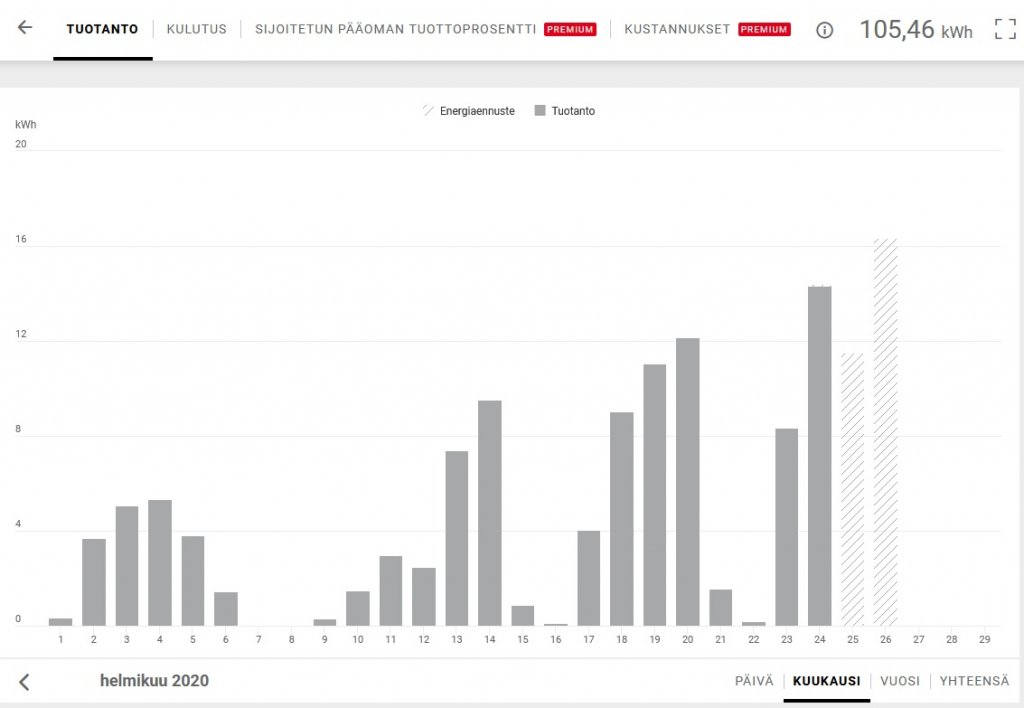Screen dimensions: 1024x708
Task: Toggle the Energiaennuste legend series
Action: [x=469, y=111]
